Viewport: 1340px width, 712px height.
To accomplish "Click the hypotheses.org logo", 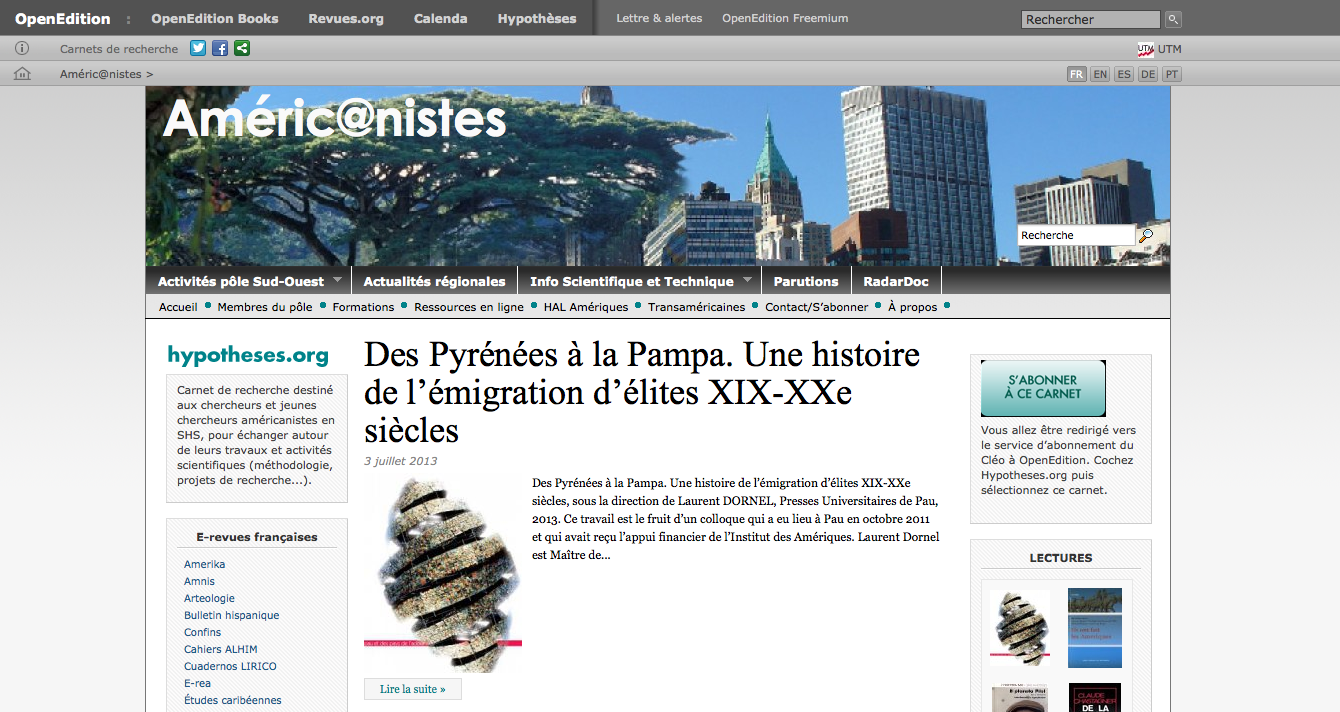I will [x=248, y=355].
